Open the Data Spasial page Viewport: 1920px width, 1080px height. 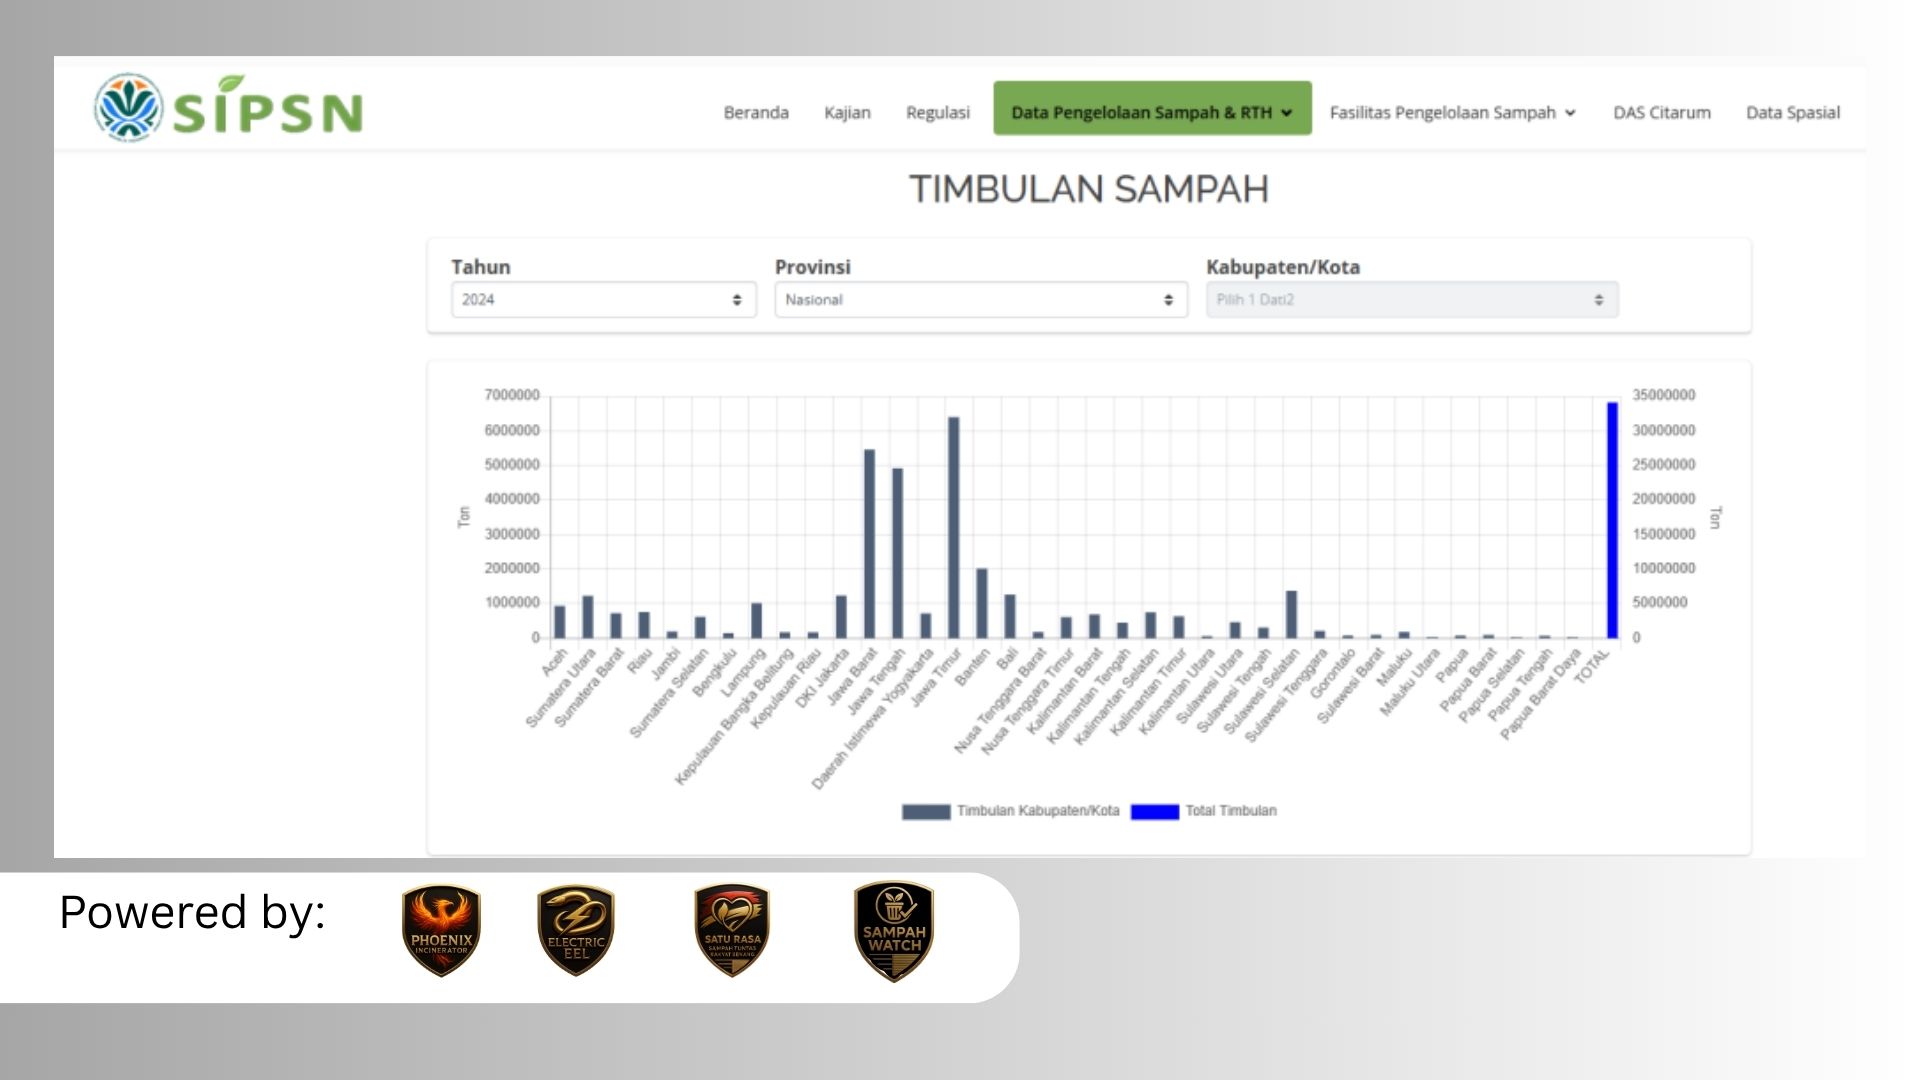[x=1793, y=112]
